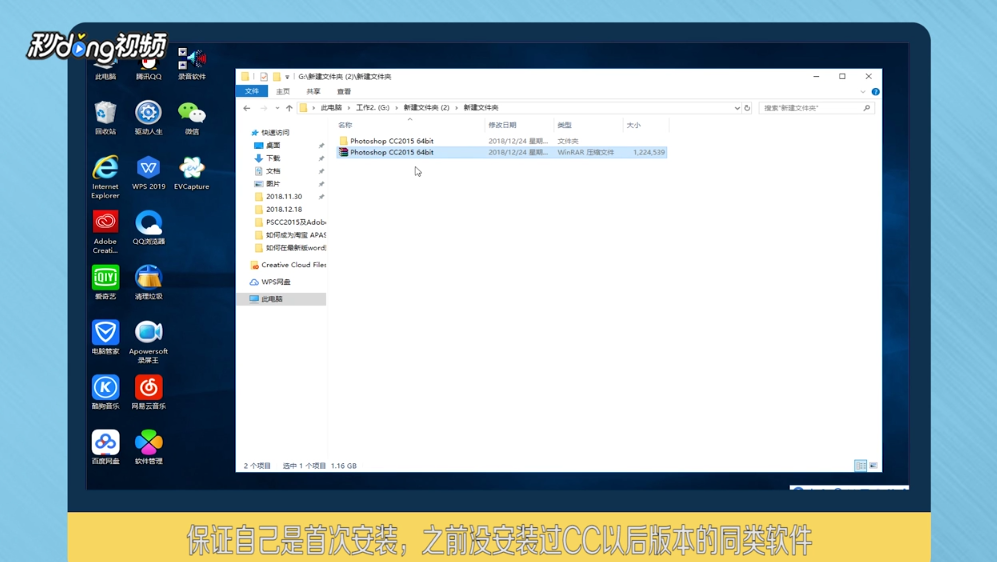Click 新建文件夹 (2) breadcrumb segment

pyautogui.click(x=426, y=108)
